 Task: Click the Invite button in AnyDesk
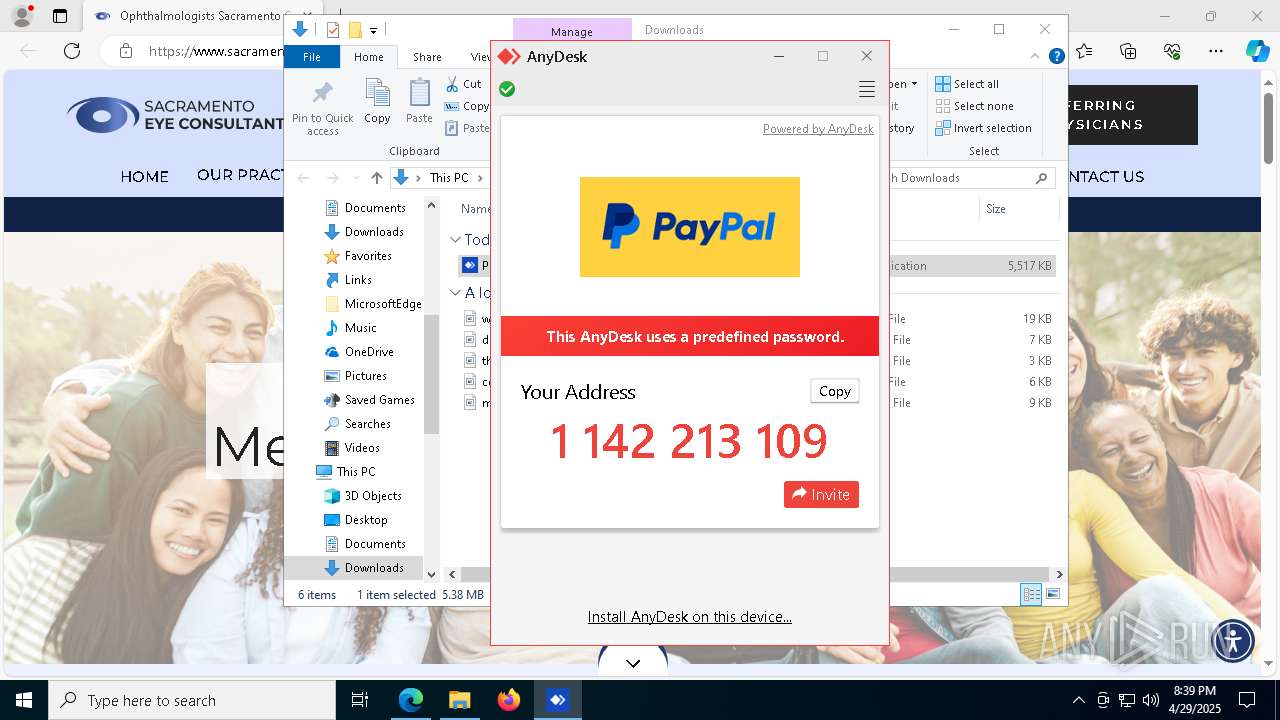coord(821,494)
